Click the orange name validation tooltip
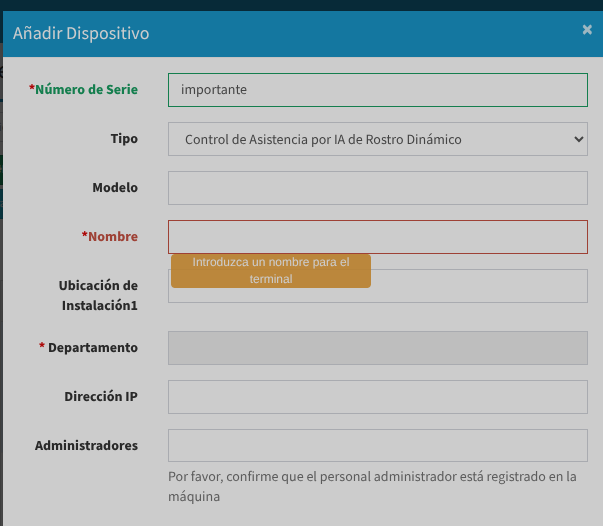The width and height of the screenshot is (603, 526). 270,271
